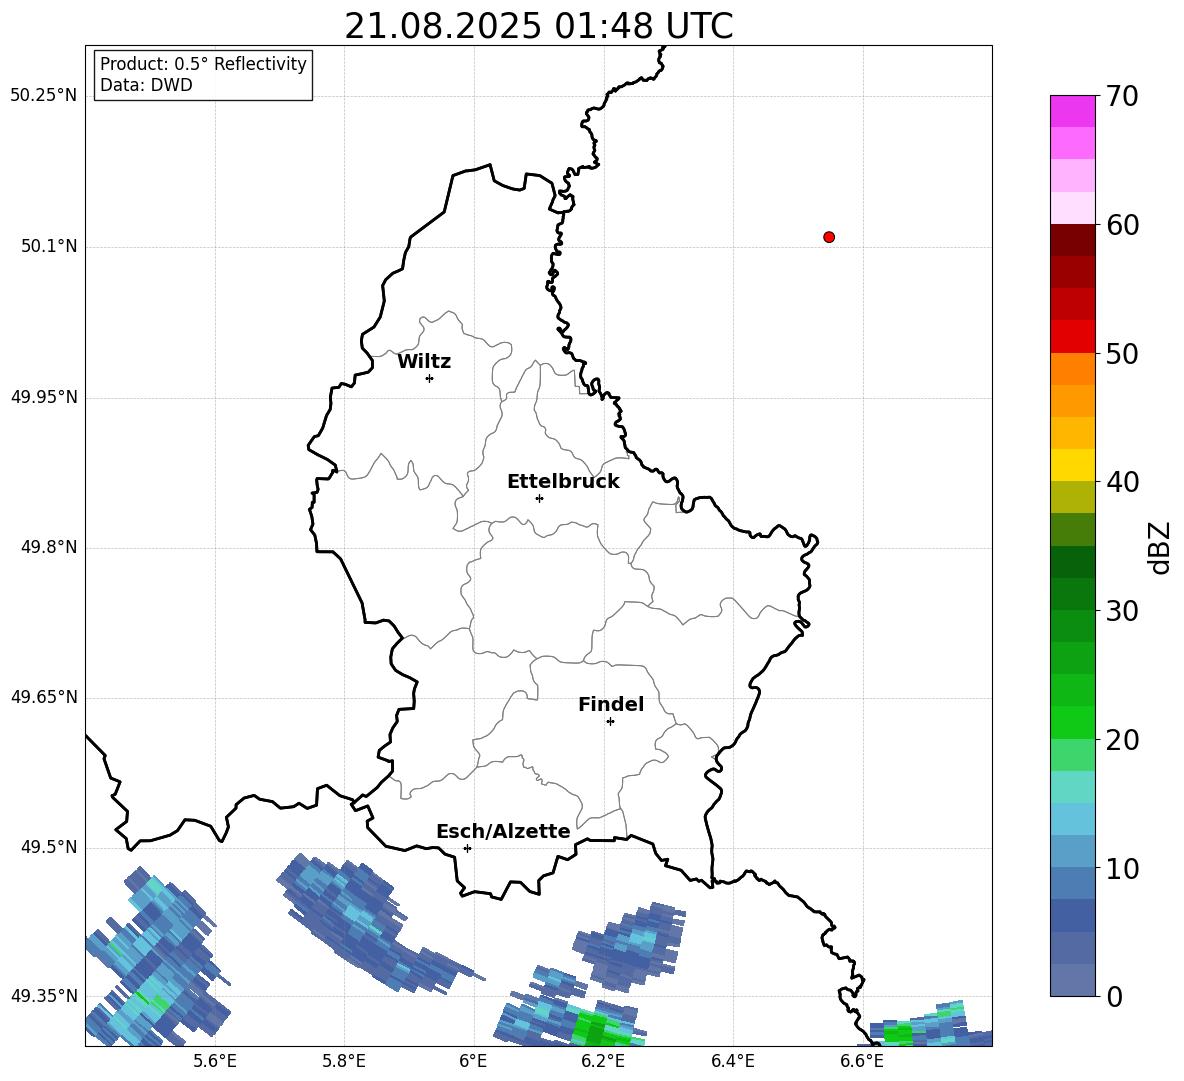The height and width of the screenshot is (1081, 1184).
Task: Click the Esch/Alzette location cross marker
Action: (467, 848)
